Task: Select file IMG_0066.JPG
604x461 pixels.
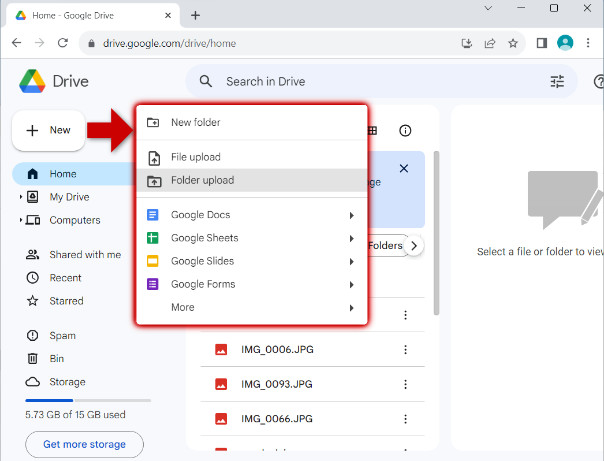Action: coord(312,419)
